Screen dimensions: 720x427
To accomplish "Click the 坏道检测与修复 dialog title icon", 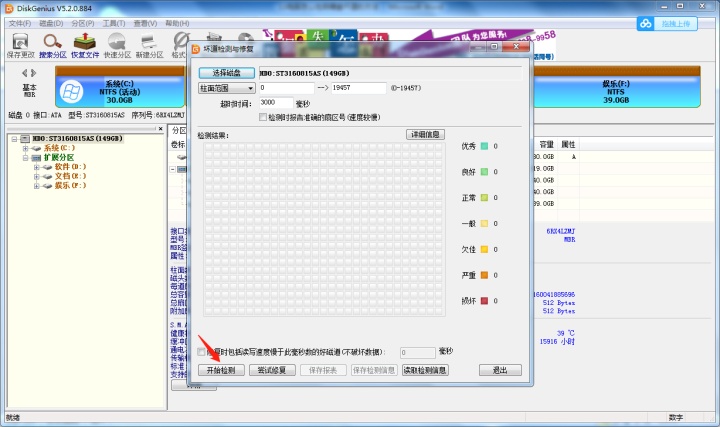I will coord(196,49).
